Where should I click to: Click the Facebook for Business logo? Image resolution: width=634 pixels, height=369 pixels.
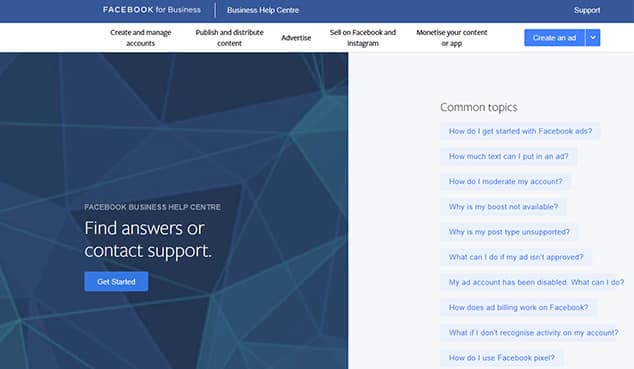coord(152,10)
